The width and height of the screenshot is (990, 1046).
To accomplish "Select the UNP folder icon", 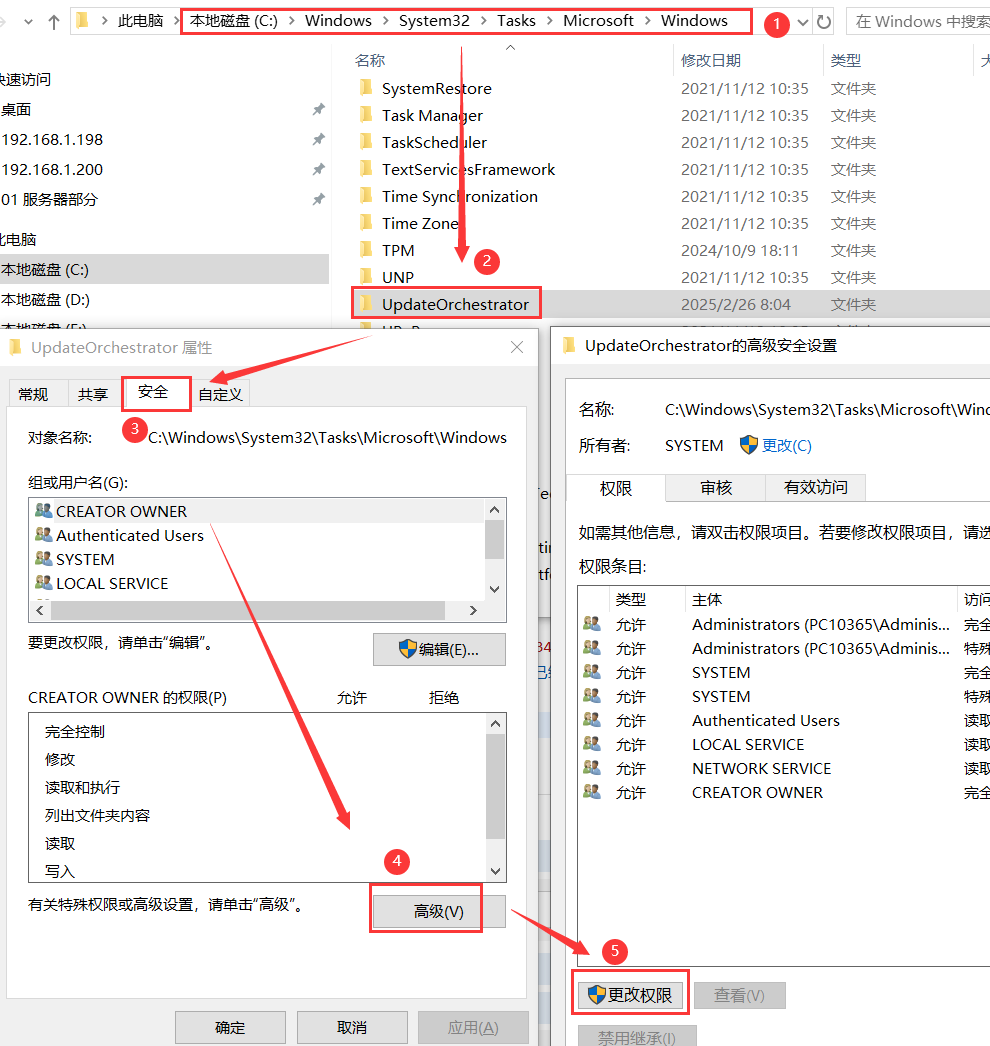I will click(x=366, y=277).
